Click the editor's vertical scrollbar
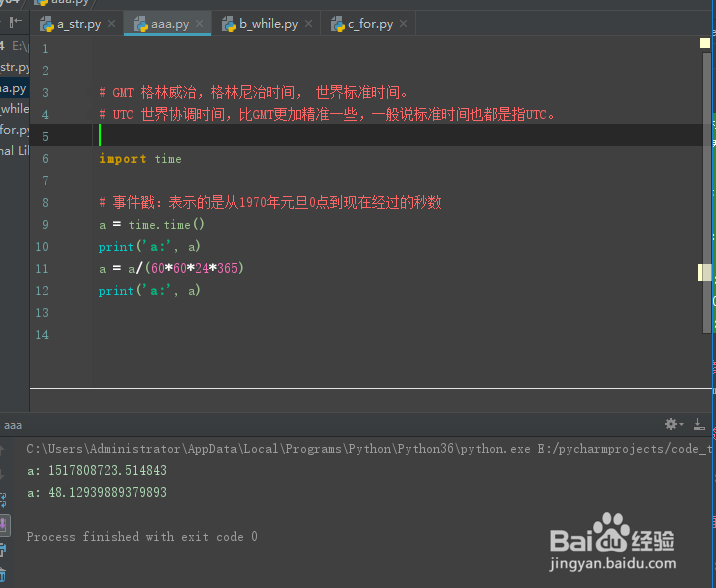 (706, 192)
